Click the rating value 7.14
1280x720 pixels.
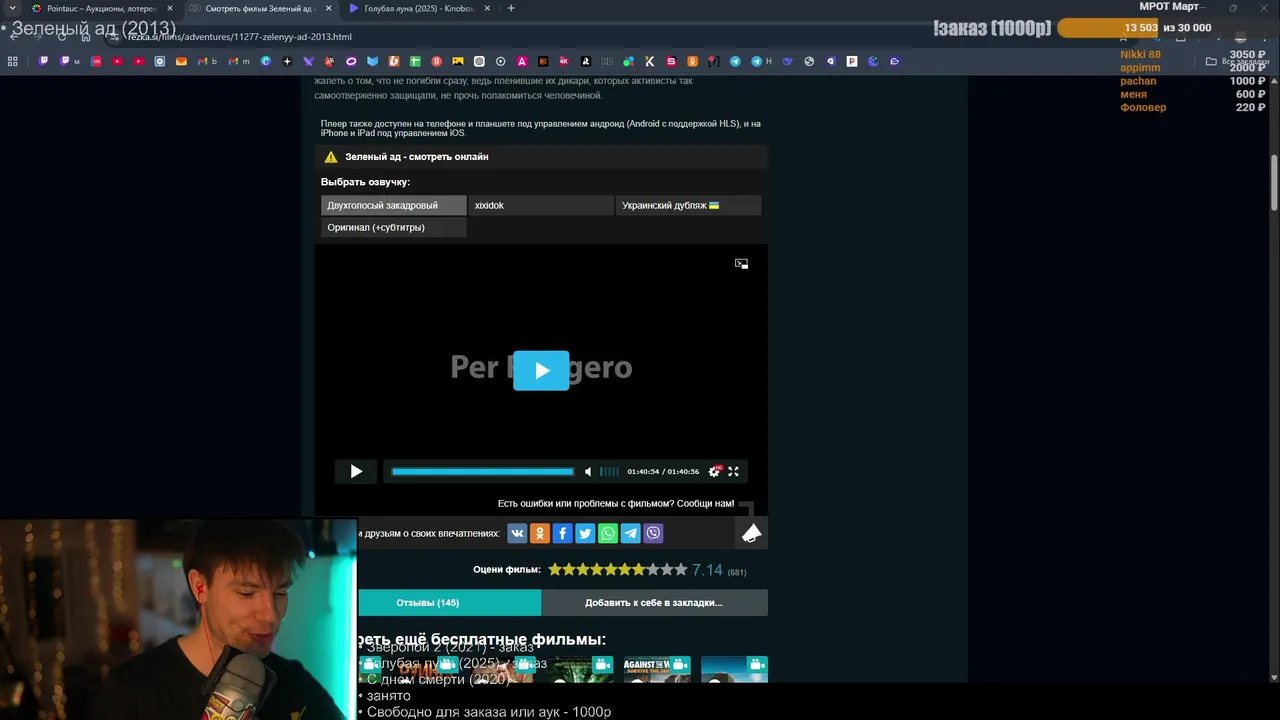click(707, 570)
